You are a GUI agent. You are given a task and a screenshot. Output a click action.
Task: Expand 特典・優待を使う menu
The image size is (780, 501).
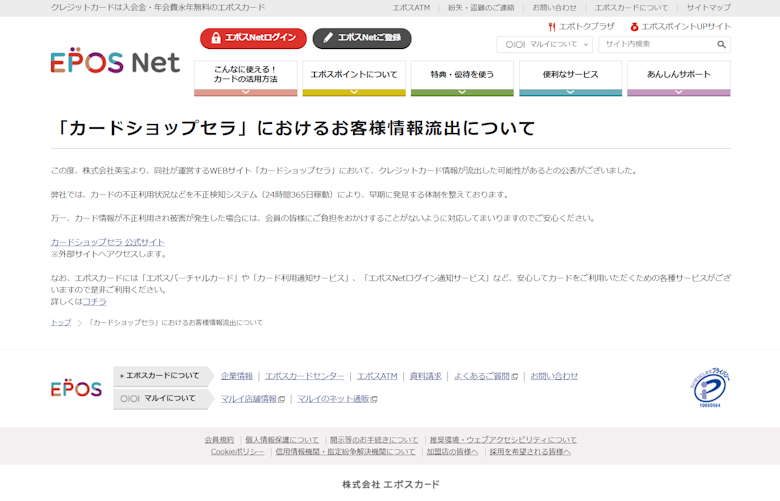[462, 78]
